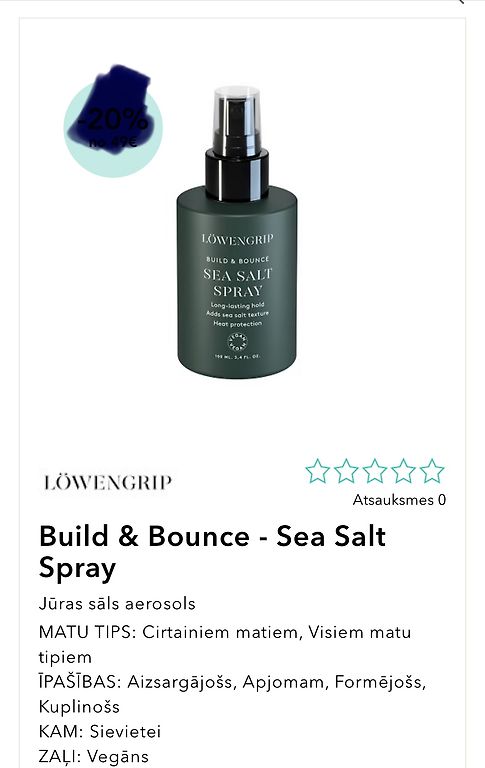Screen dimensions: 485x768
Task: Click the KAM: Sievietei line
Action: pos(100,731)
